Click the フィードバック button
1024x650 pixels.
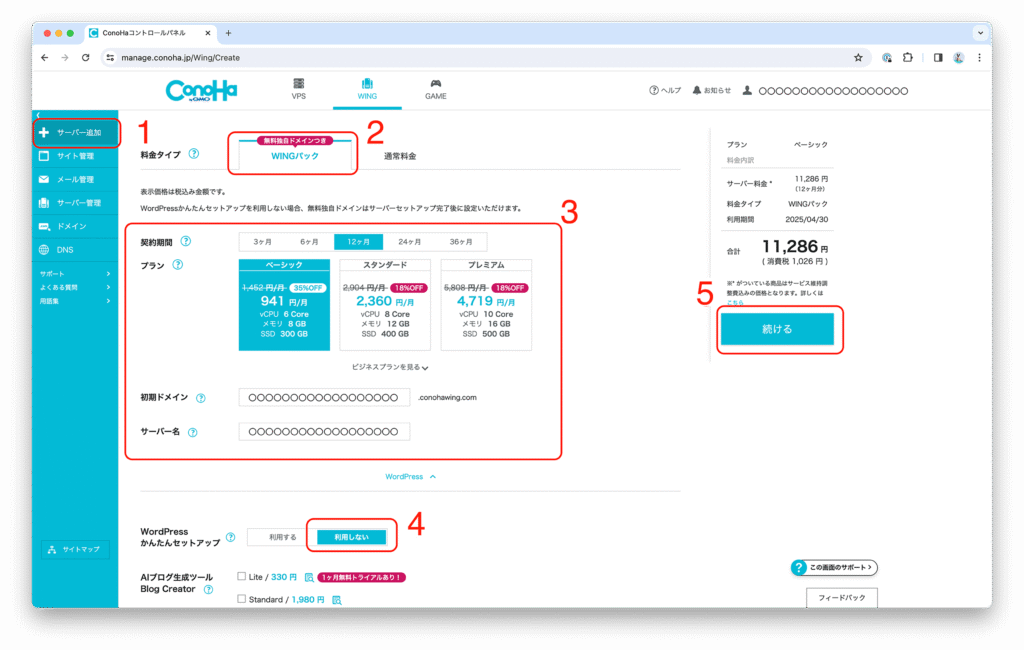[x=842, y=598]
